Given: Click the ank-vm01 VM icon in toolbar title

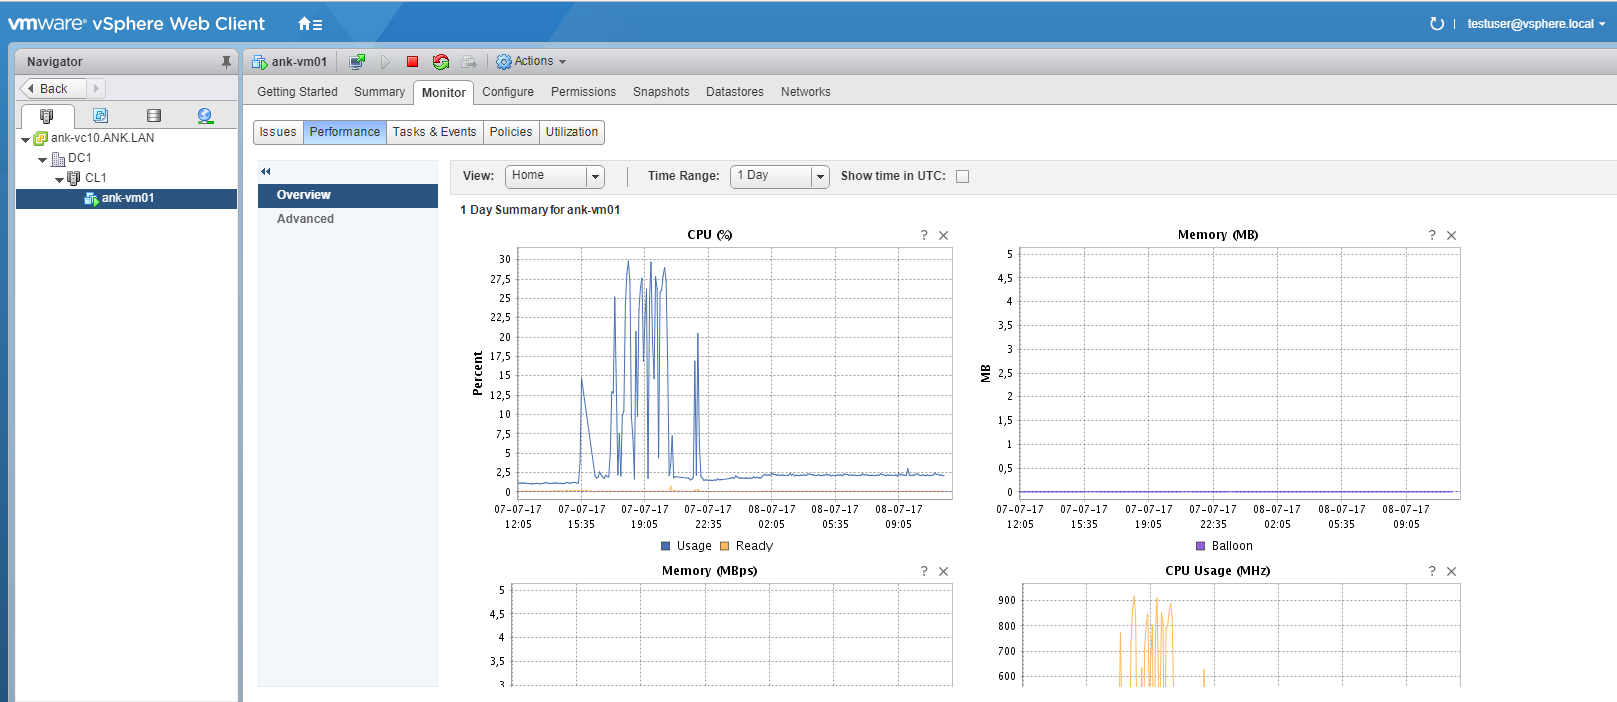Looking at the screenshot, I should coord(260,61).
